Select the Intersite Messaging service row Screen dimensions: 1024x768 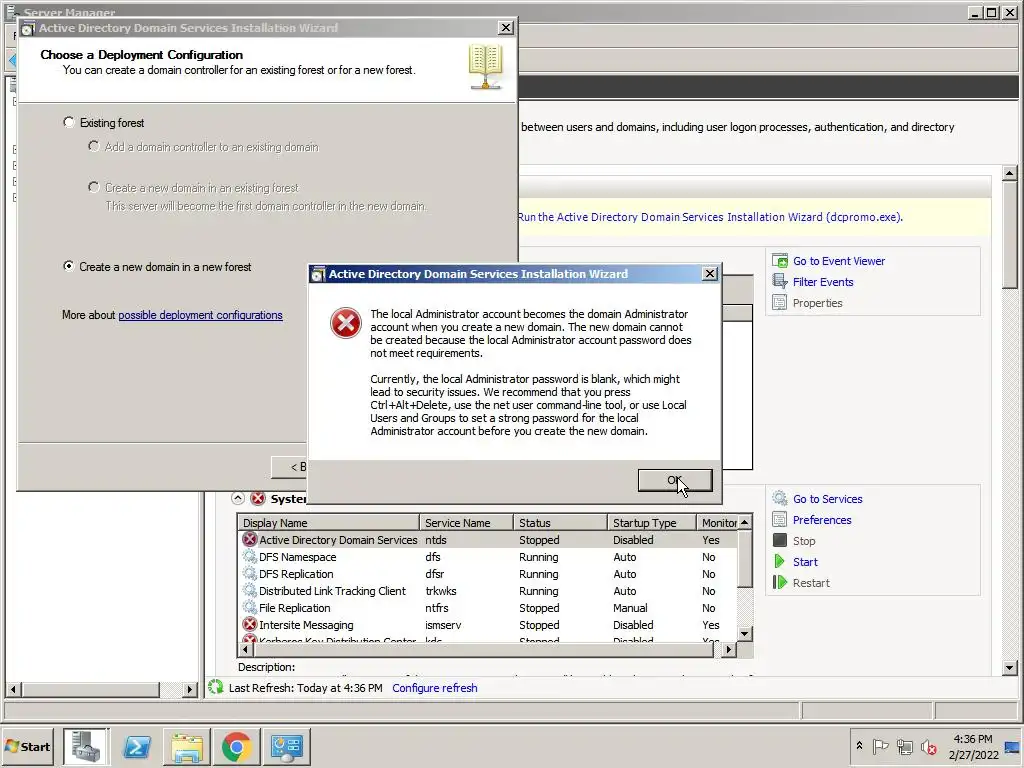coord(488,625)
